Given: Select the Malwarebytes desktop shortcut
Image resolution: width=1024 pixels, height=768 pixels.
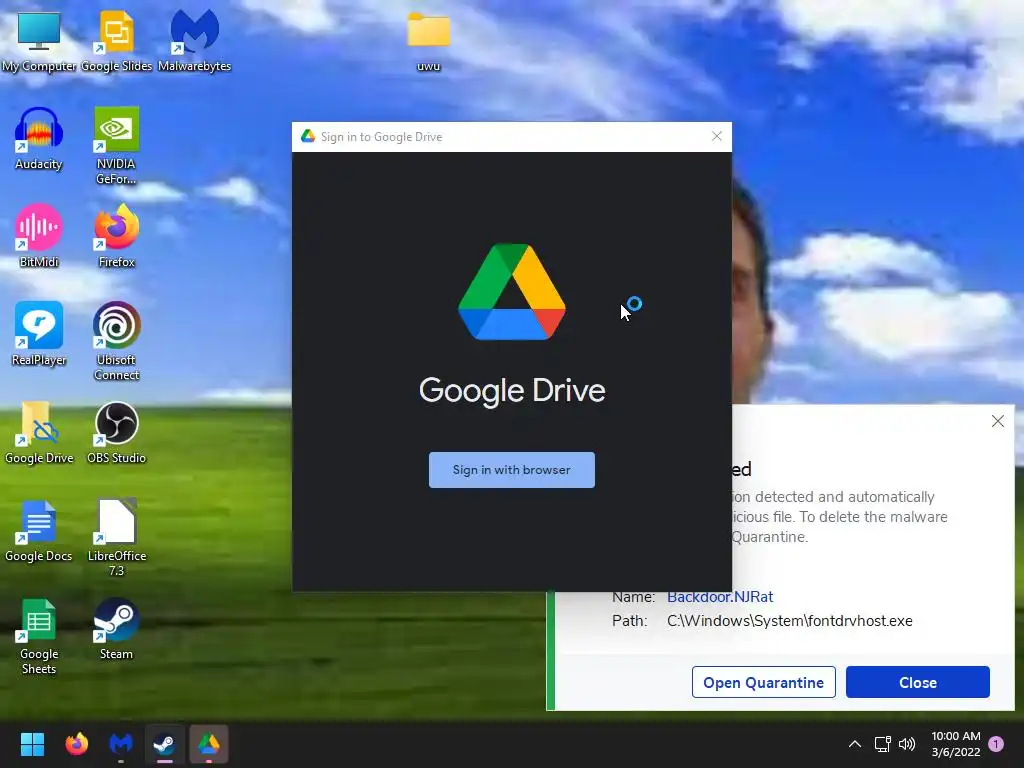Looking at the screenshot, I should tap(195, 40).
